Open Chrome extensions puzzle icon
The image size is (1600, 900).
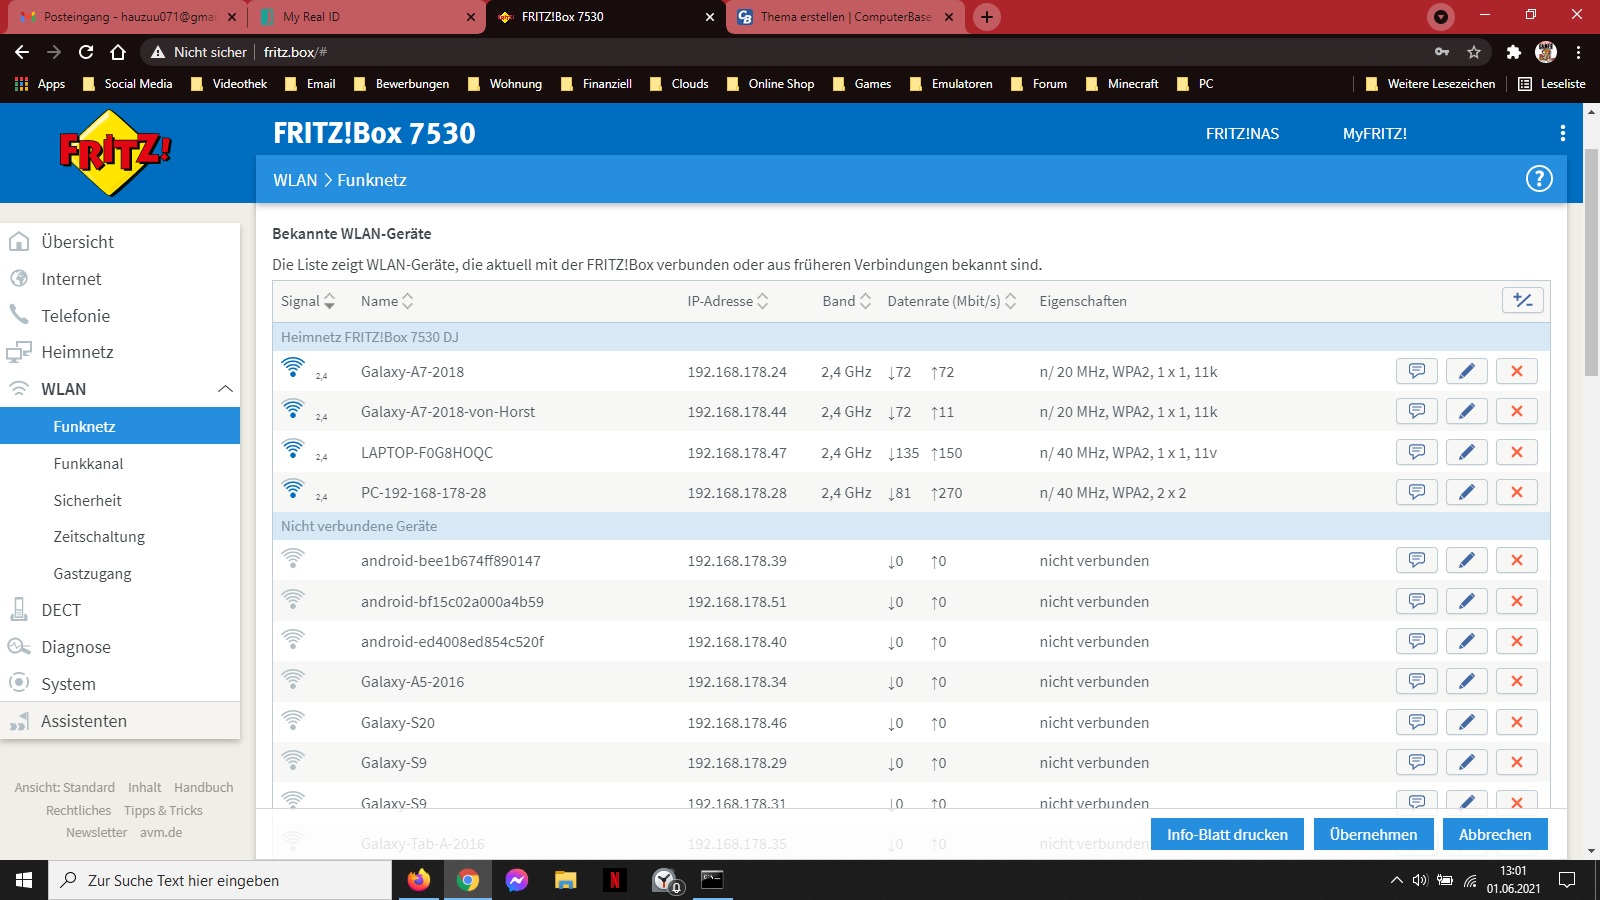pos(1513,52)
